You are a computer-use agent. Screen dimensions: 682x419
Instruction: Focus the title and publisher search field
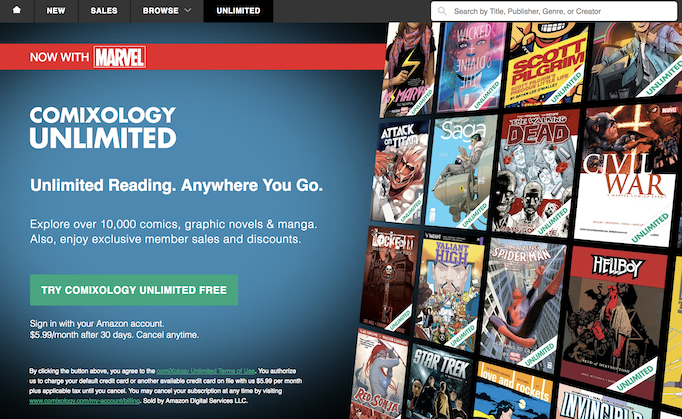tap(554, 11)
